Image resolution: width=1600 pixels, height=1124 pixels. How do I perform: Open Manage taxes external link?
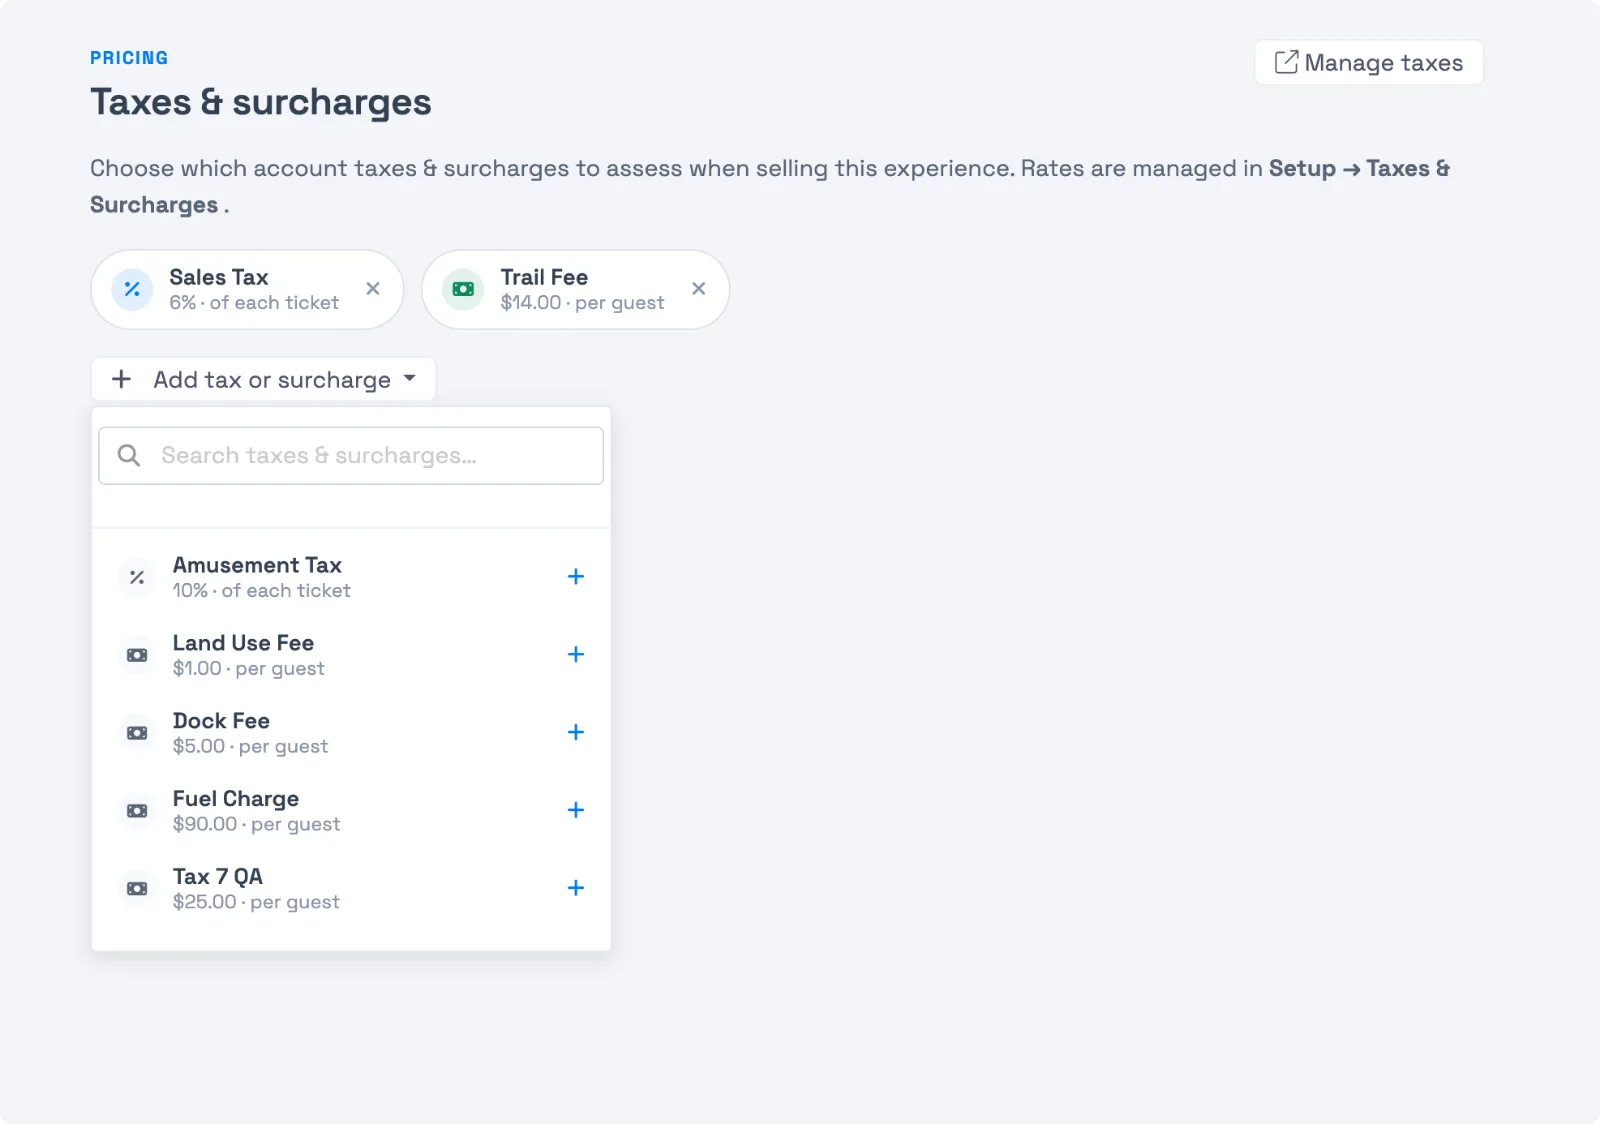pyautogui.click(x=1369, y=63)
